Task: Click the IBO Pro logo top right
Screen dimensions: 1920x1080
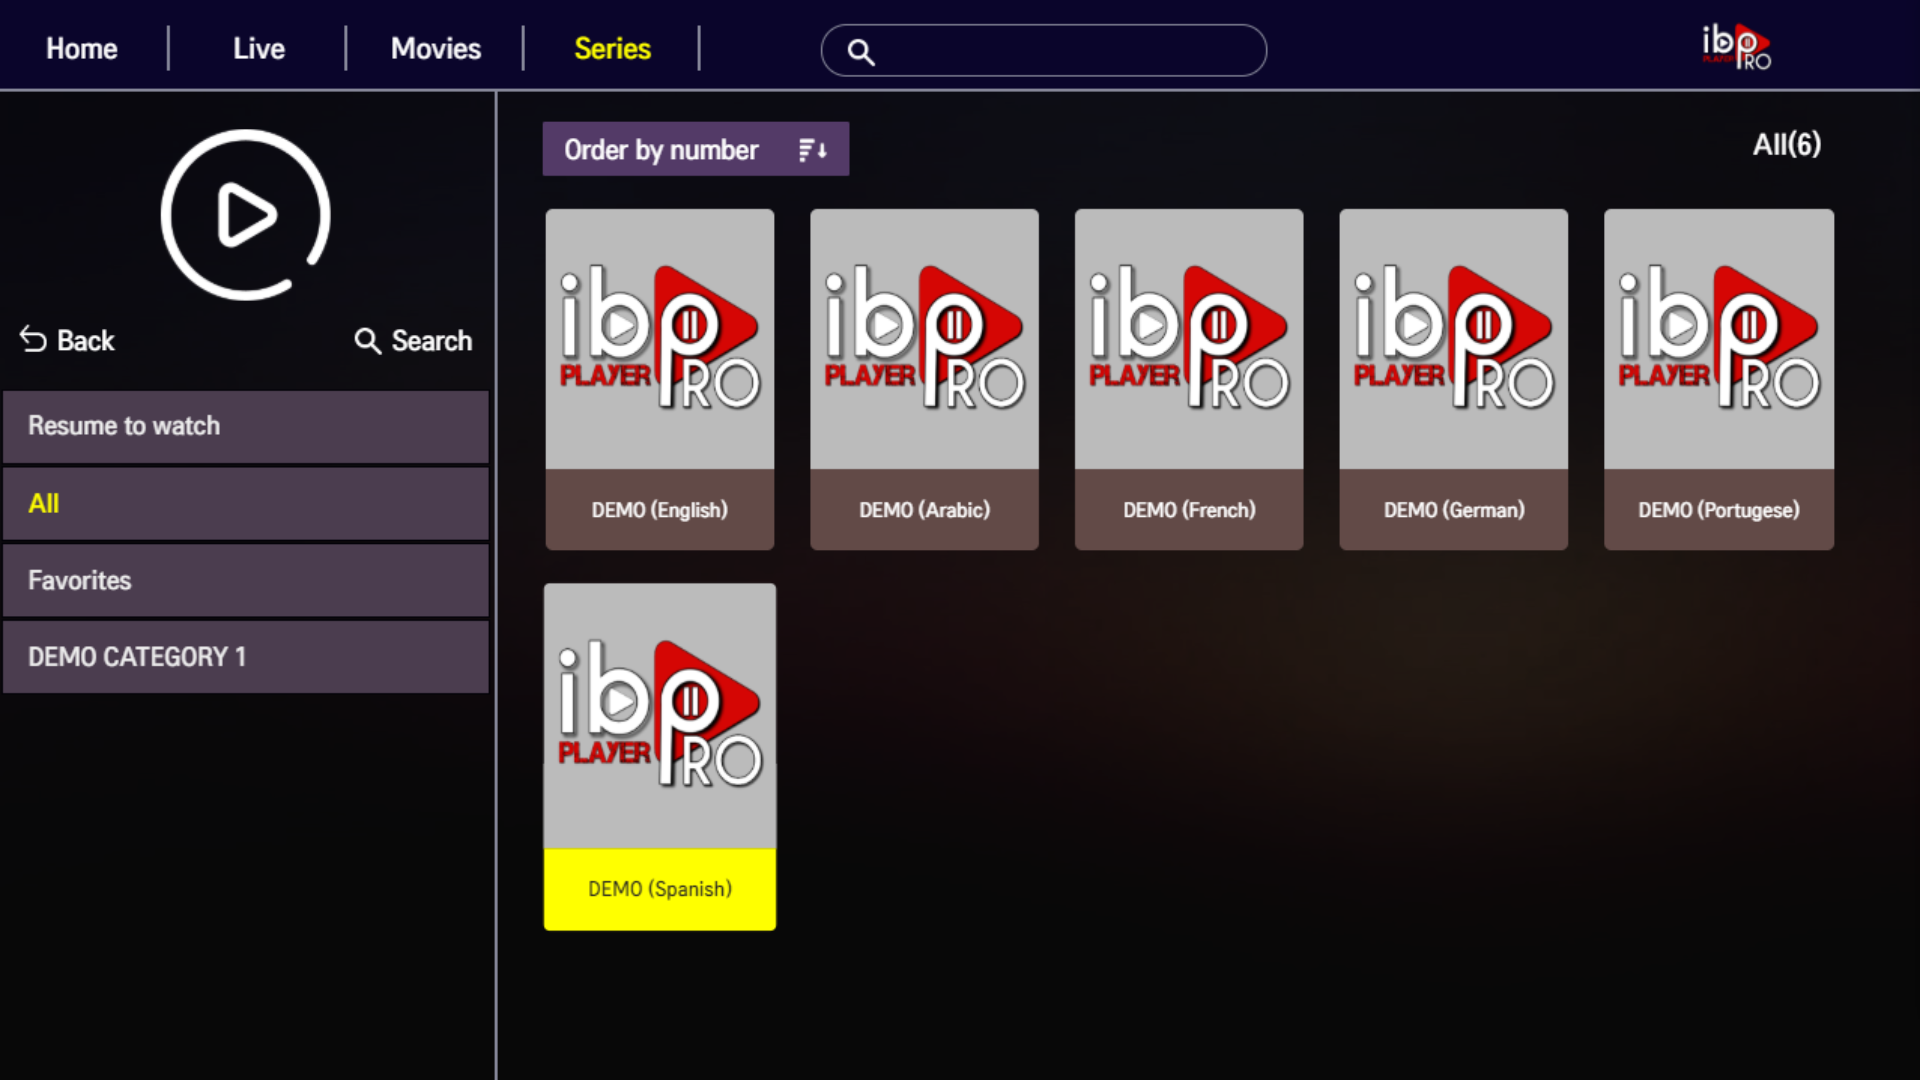Action: (x=1735, y=47)
